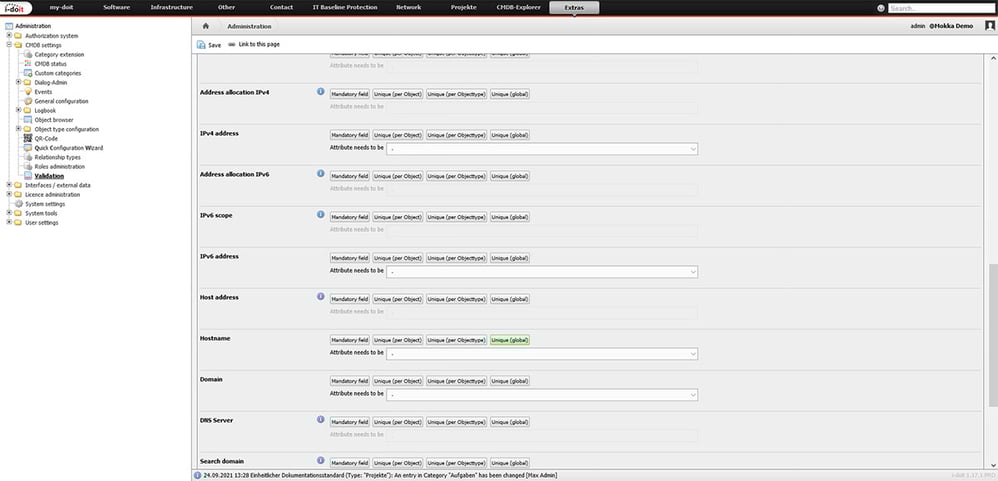
Task: Click the info icon in the status bar
Action: click(198, 475)
